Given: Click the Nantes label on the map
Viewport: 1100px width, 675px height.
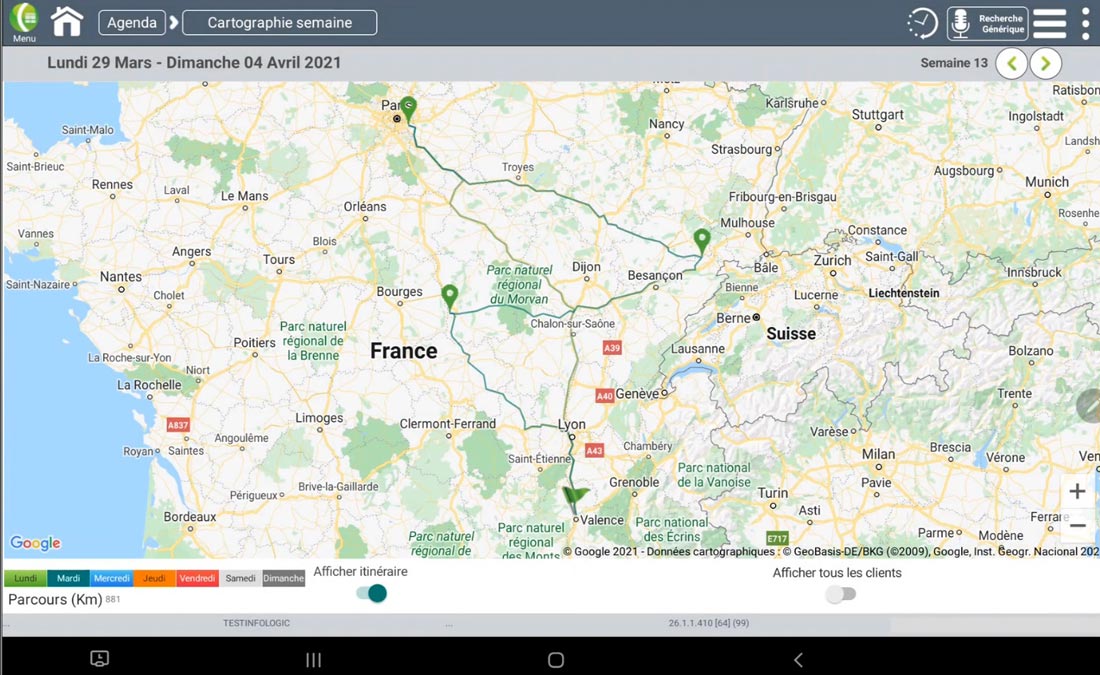Looking at the screenshot, I should pos(121,276).
